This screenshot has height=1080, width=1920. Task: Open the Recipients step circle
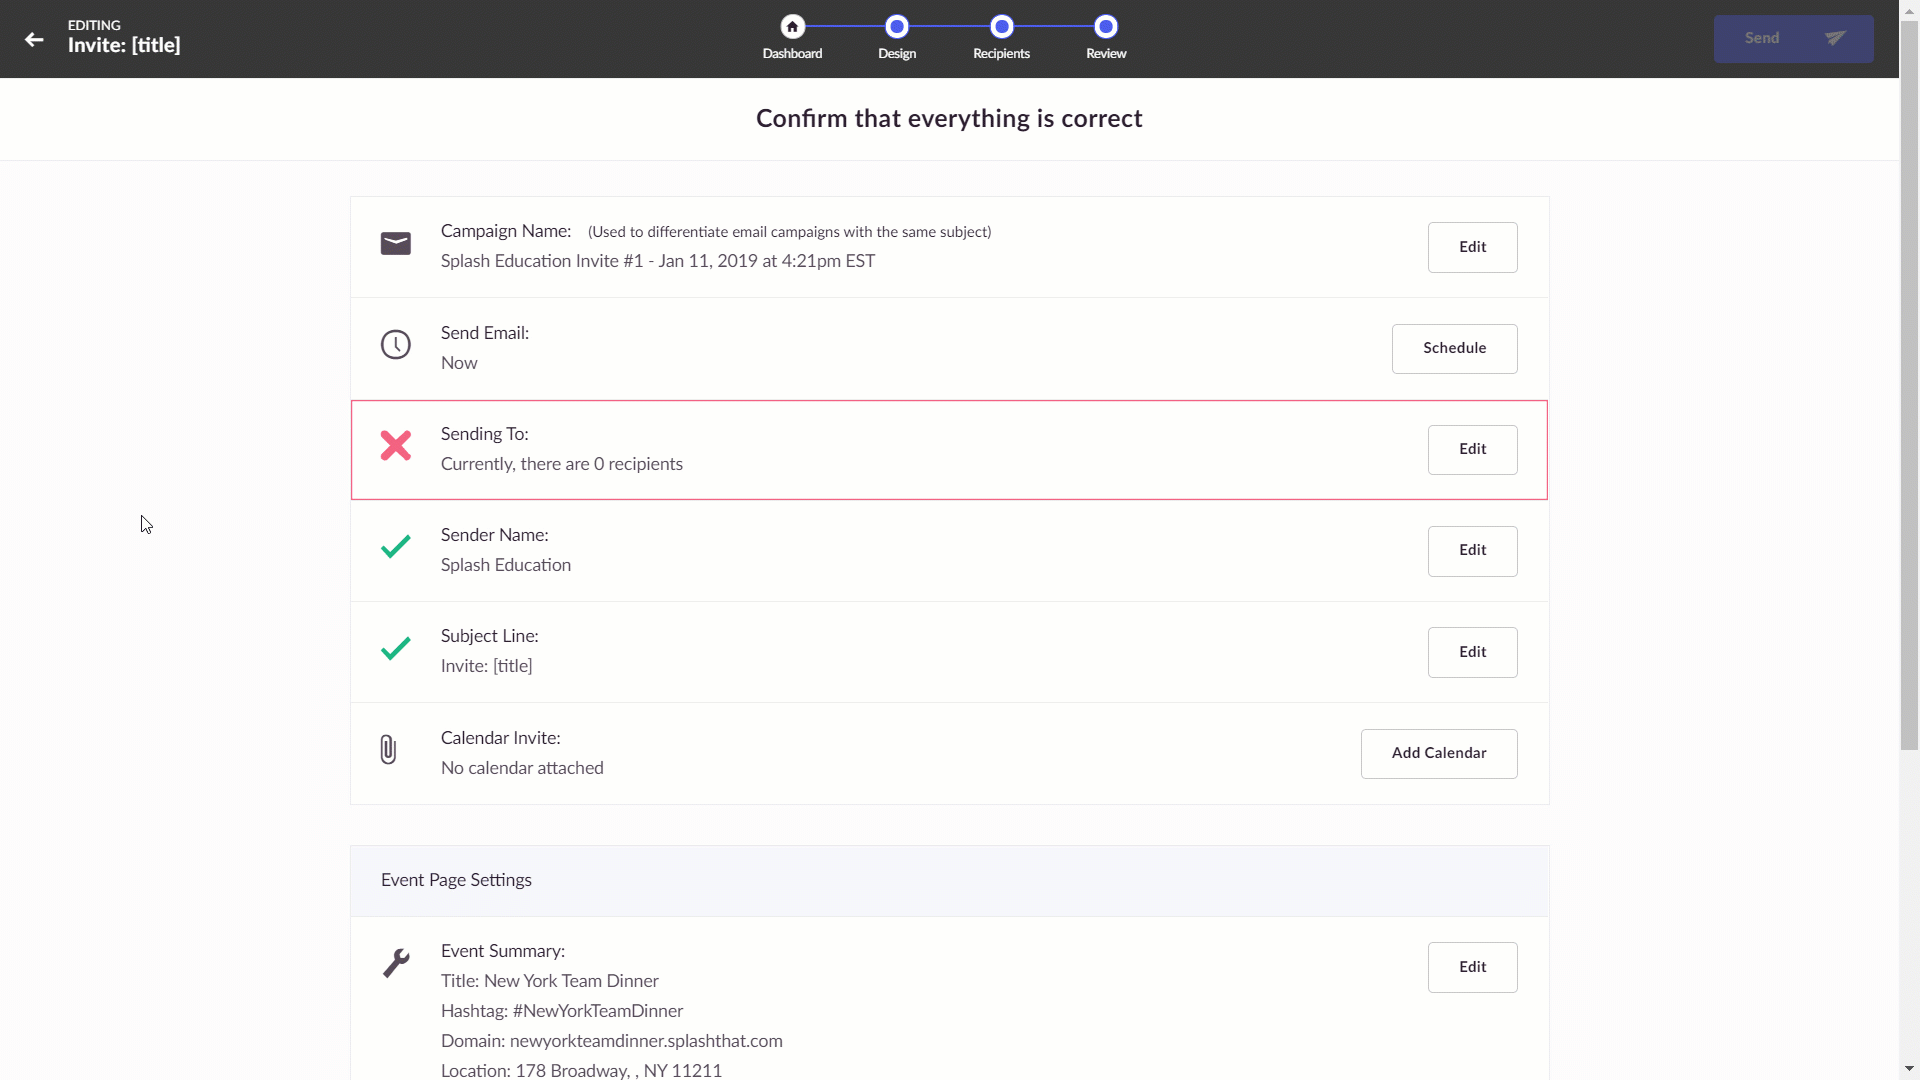click(x=1001, y=27)
